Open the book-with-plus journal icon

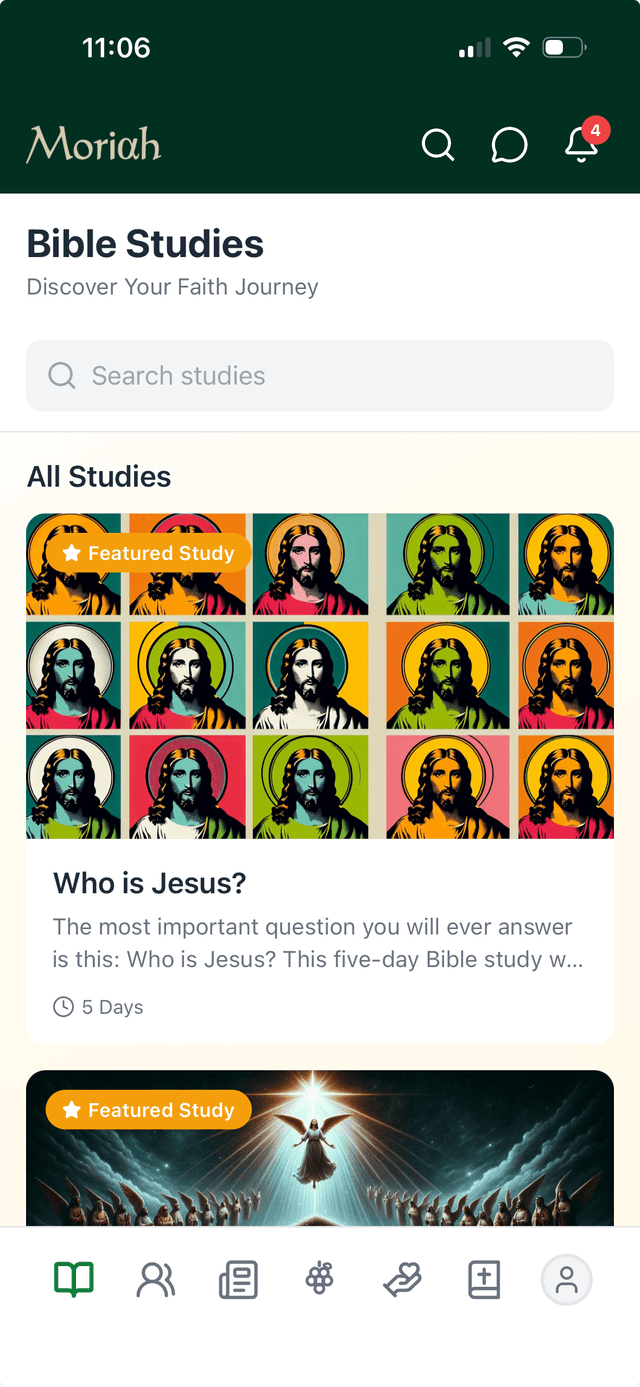[x=484, y=1279]
